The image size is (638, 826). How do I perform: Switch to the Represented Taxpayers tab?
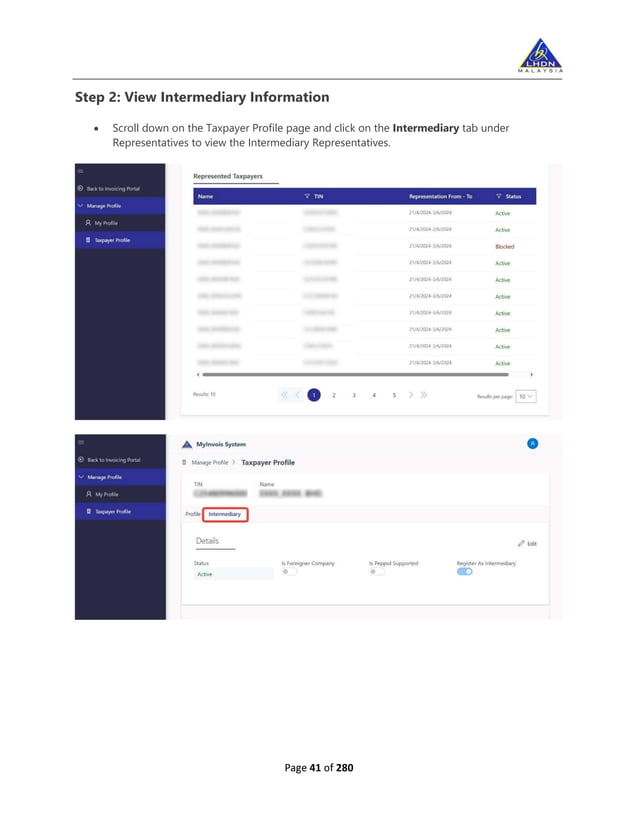click(x=228, y=176)
